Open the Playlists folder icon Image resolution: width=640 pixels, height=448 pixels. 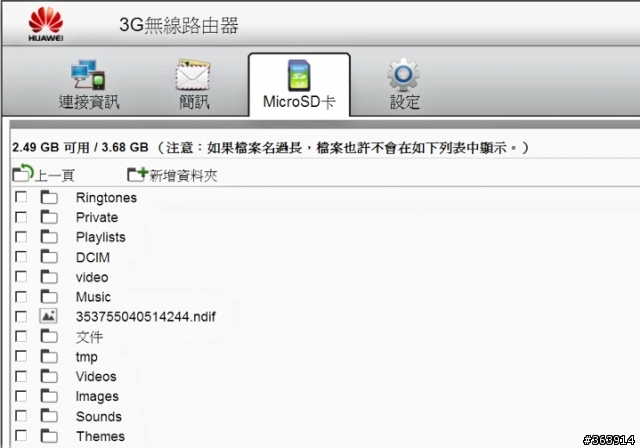[49, 237]
